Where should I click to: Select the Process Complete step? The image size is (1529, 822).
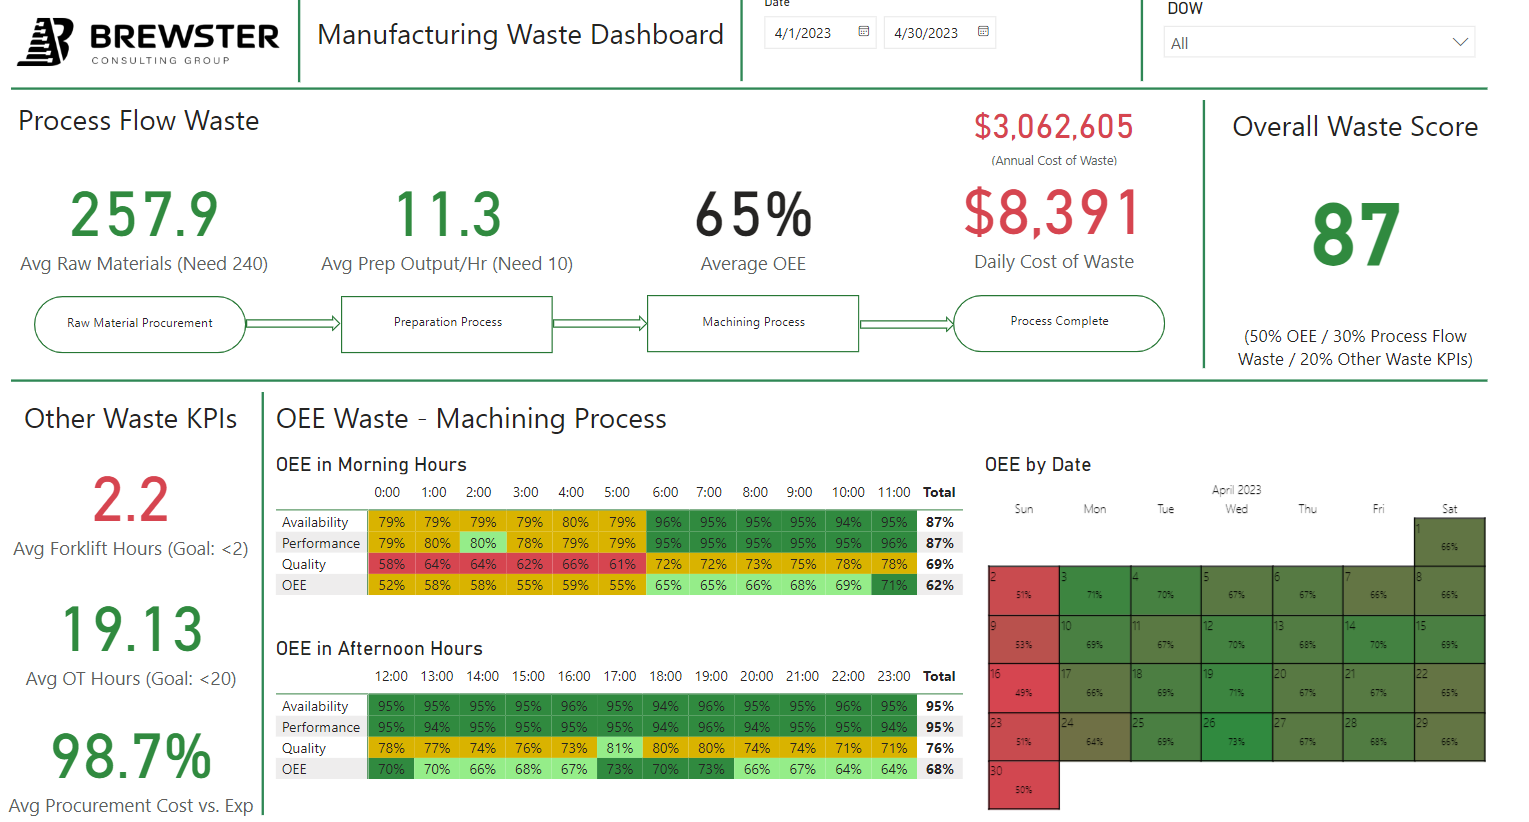click(x=1059, y=322)
